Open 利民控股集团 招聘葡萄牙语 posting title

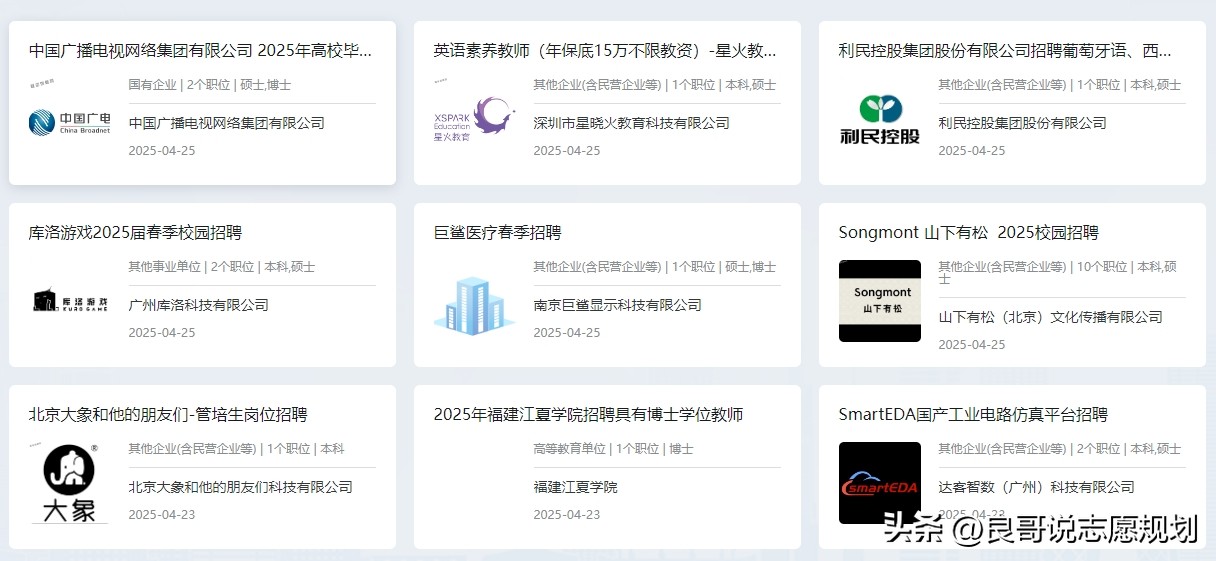point(1005,50)
